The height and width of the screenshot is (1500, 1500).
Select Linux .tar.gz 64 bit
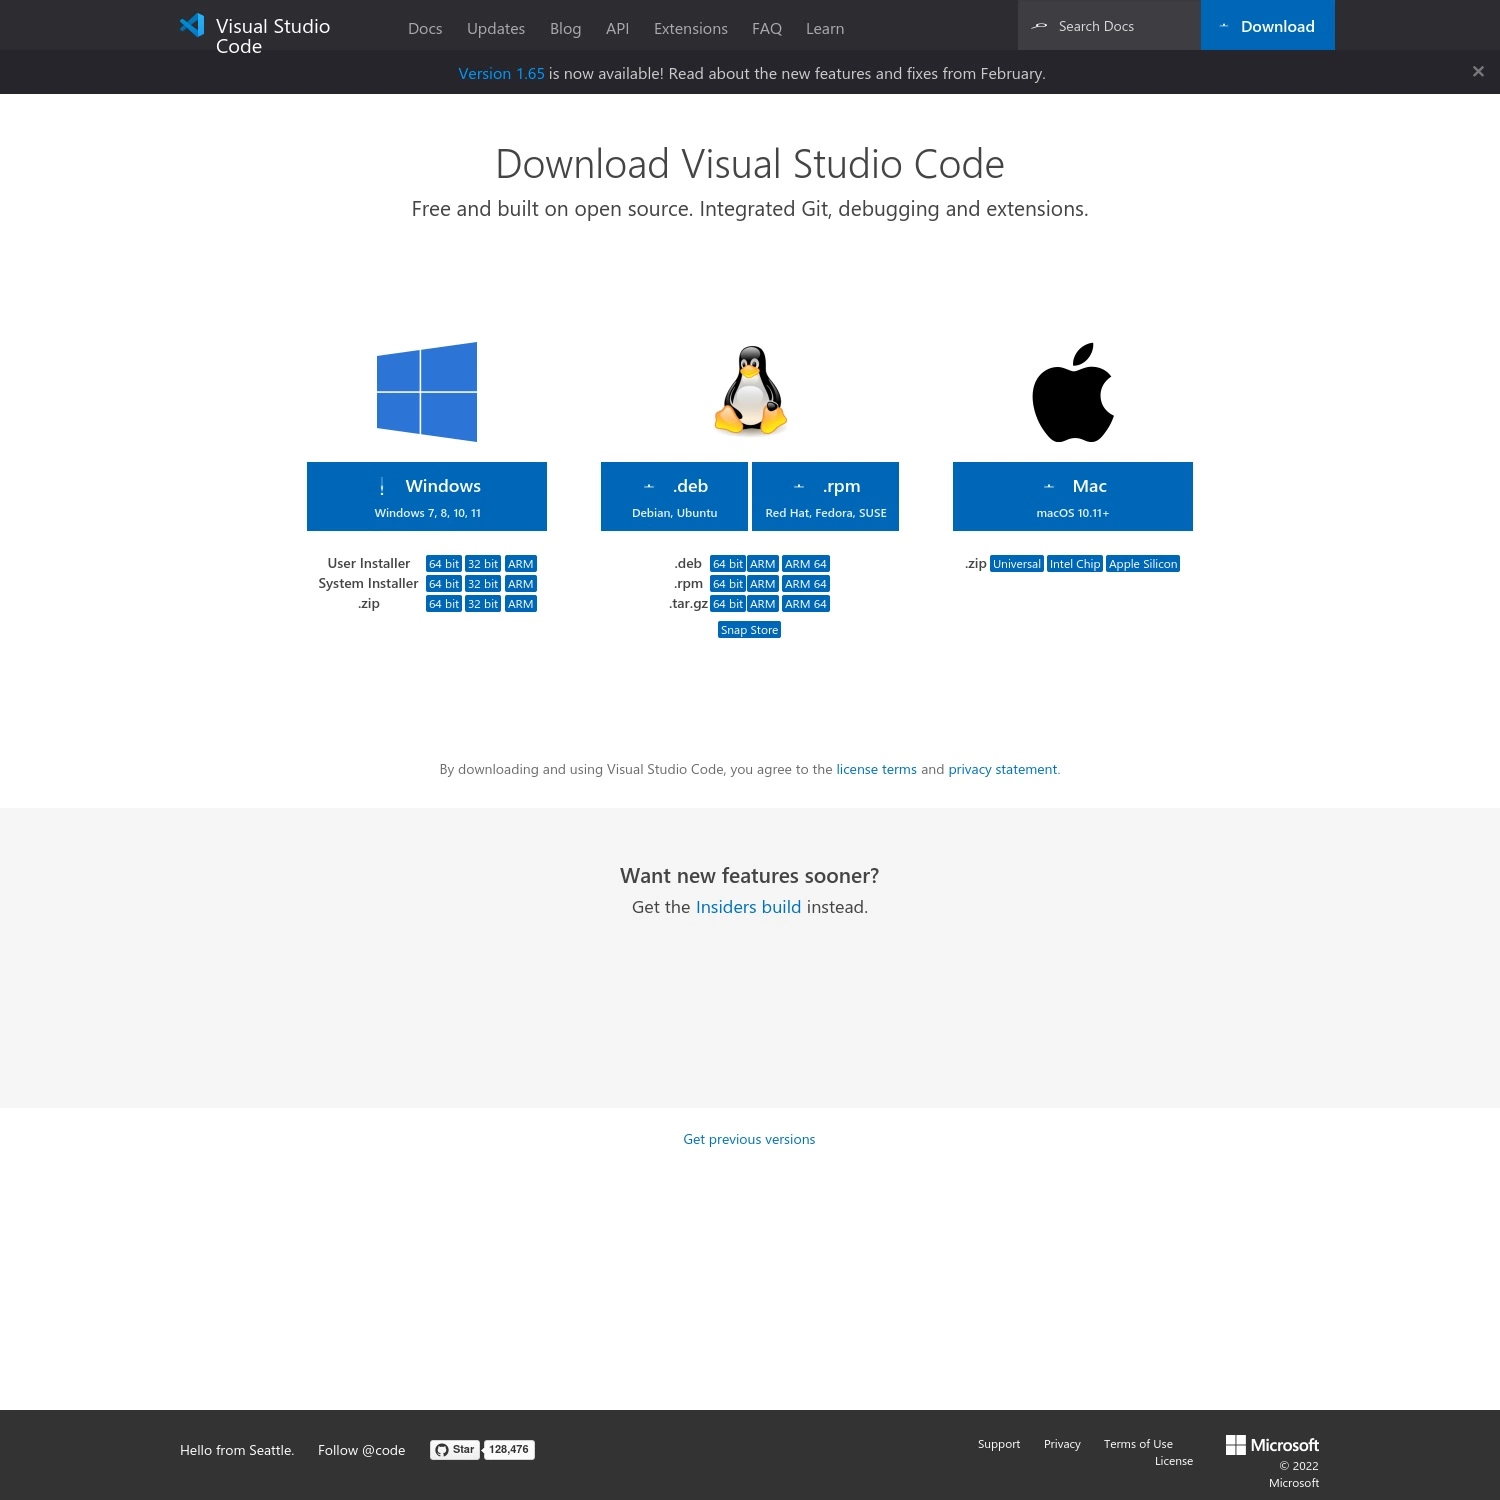pos(728,604)
